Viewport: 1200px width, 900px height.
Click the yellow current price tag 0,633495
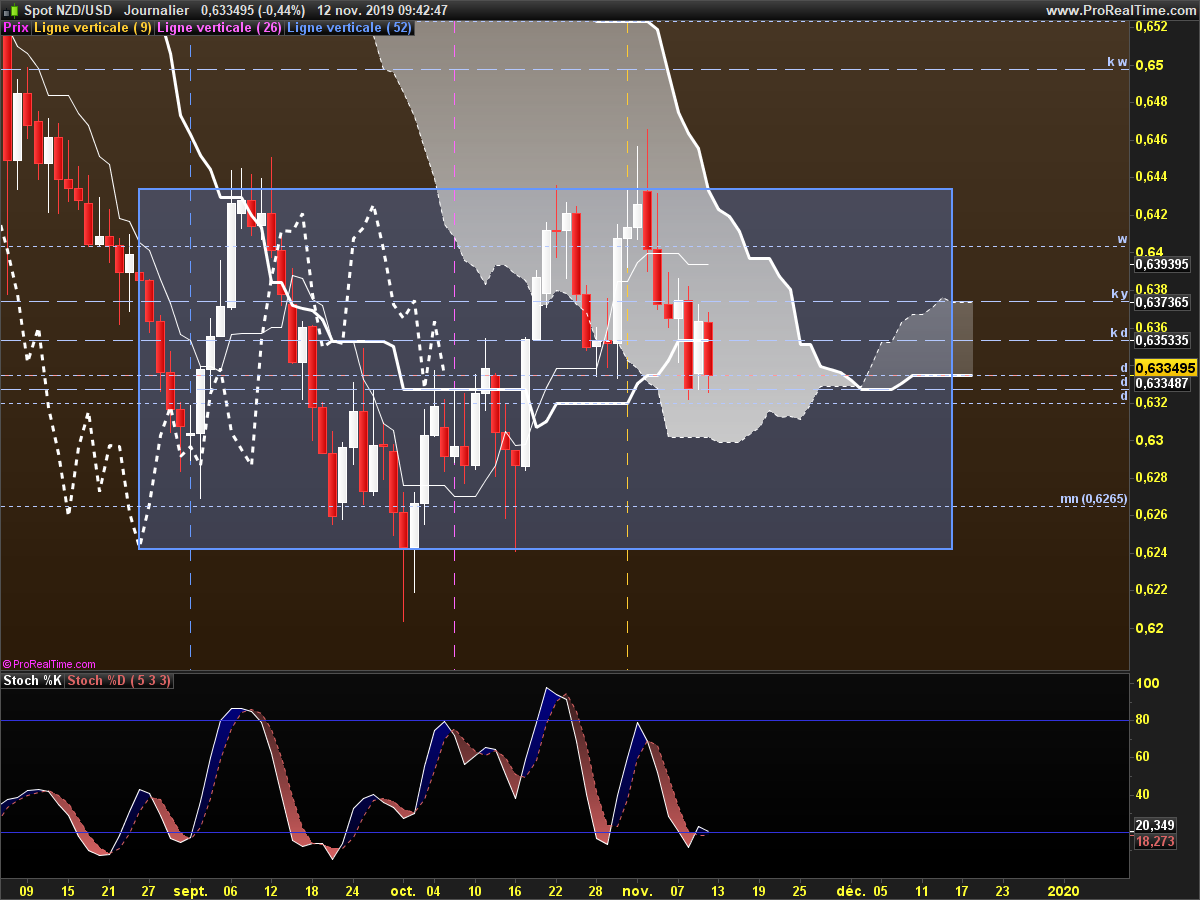[1164, 368]
